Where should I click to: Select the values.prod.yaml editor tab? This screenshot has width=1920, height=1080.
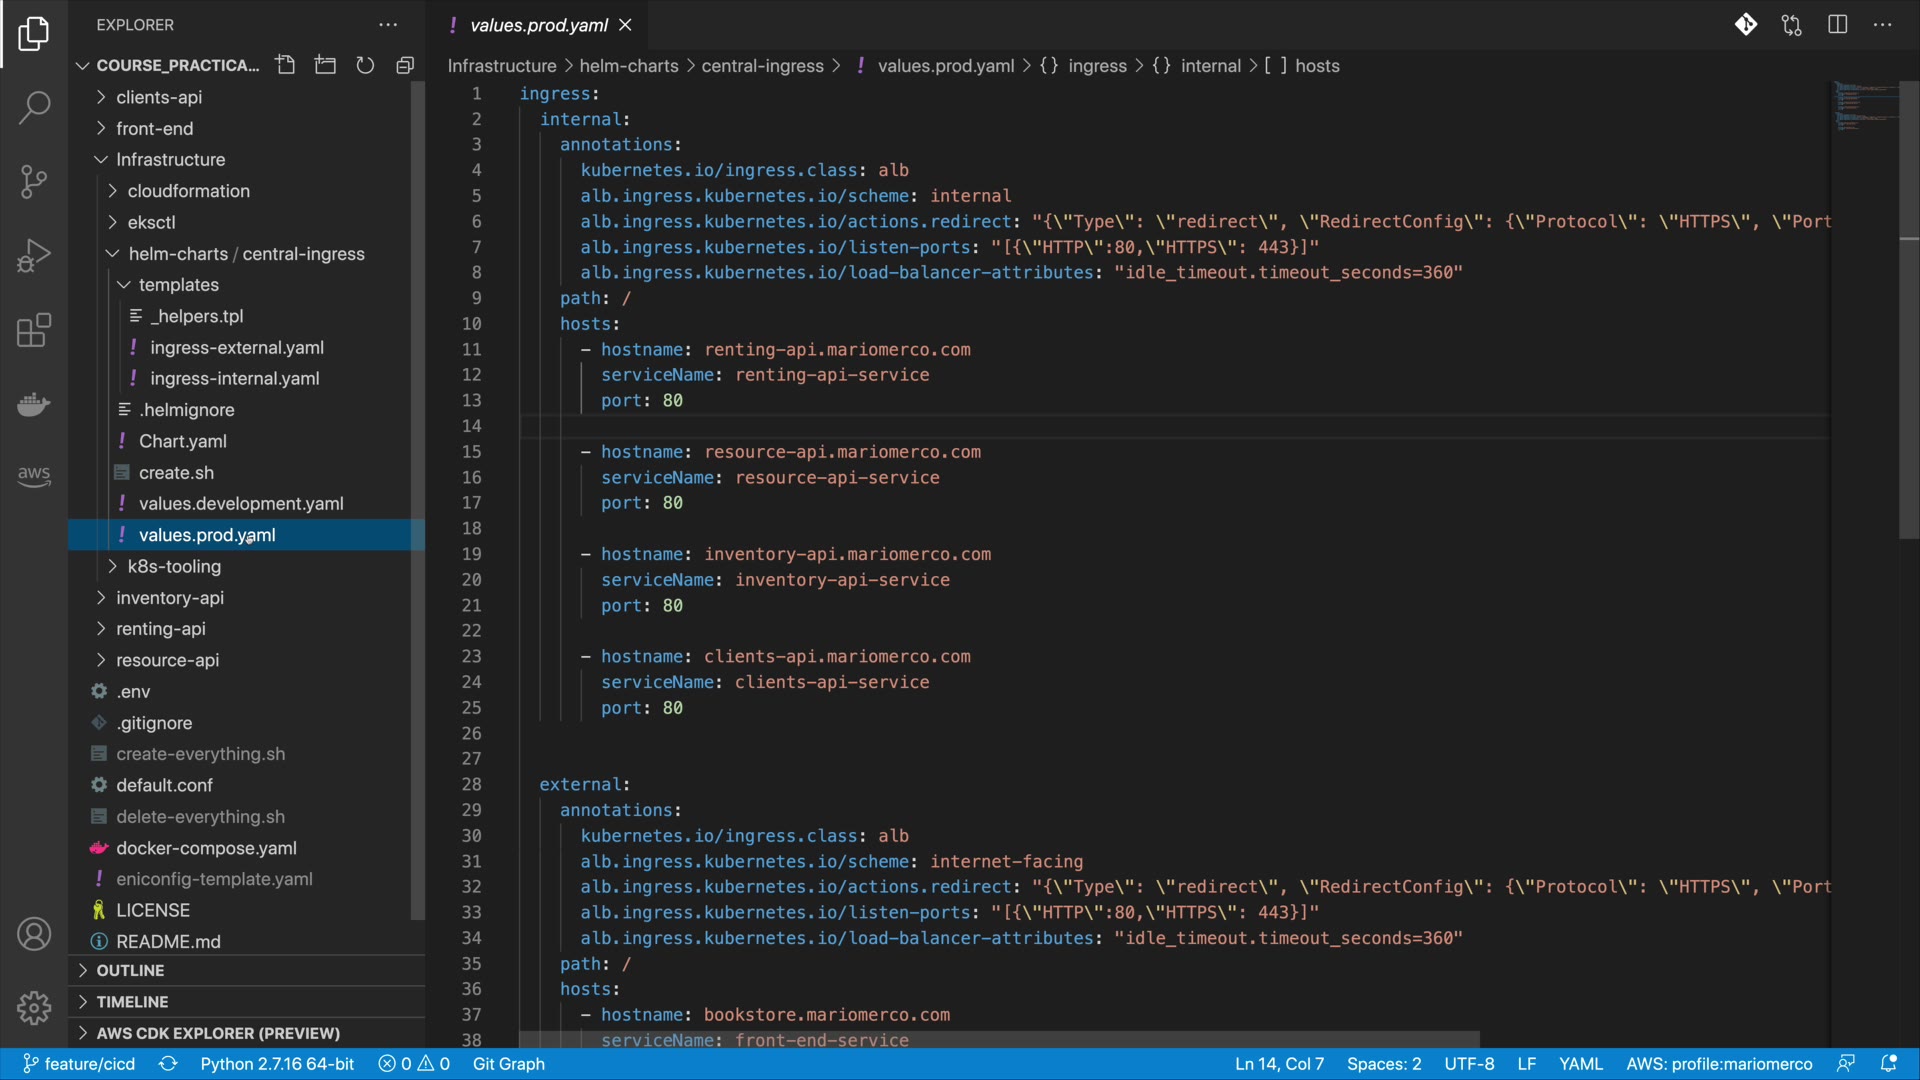pyautogui.click(x=538, y=25)
